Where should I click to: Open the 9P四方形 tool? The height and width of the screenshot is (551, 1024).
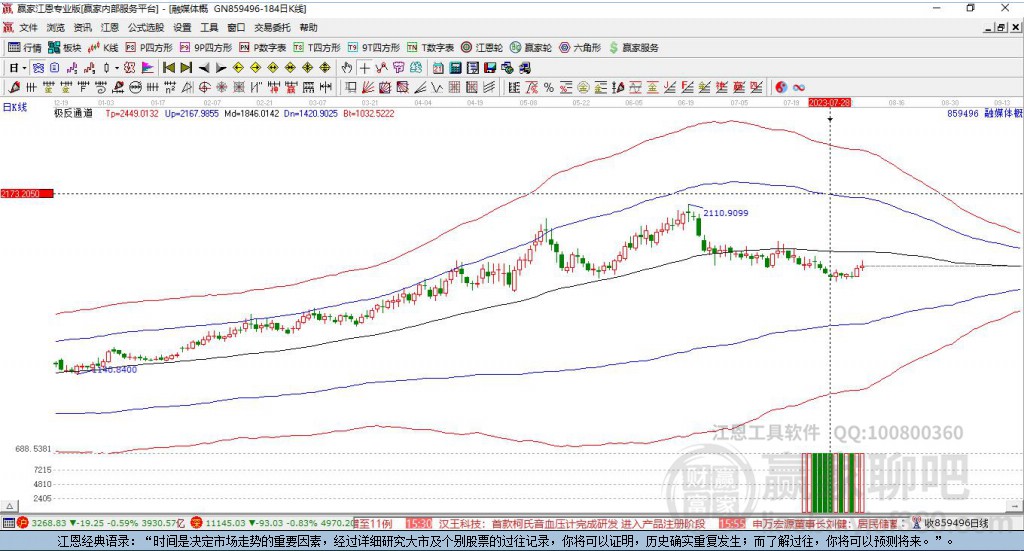pyautogui.click(x=206, y=48)
